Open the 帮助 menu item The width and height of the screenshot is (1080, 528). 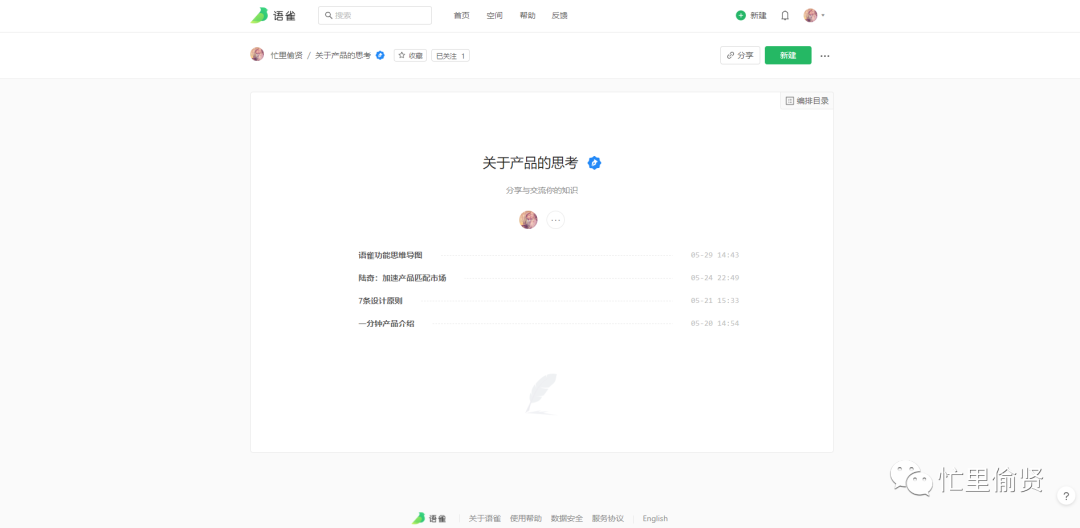pos(528,15)
